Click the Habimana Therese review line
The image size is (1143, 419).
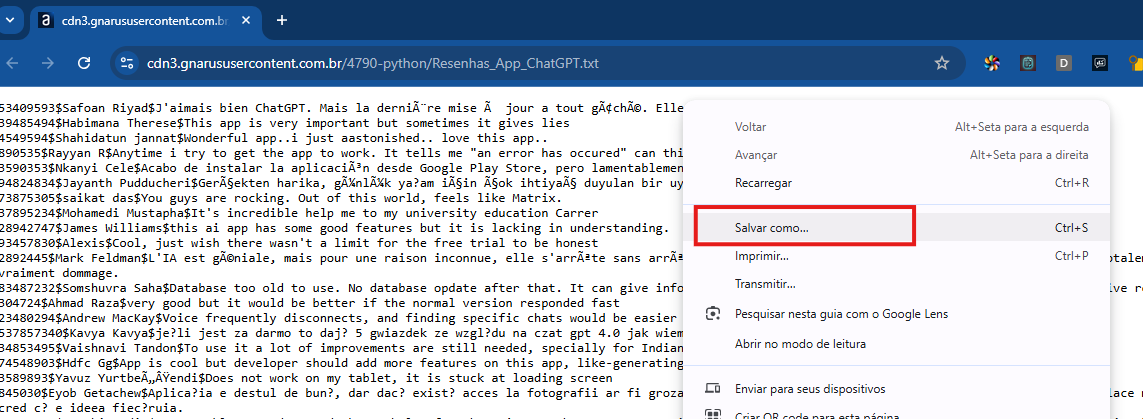284,123
